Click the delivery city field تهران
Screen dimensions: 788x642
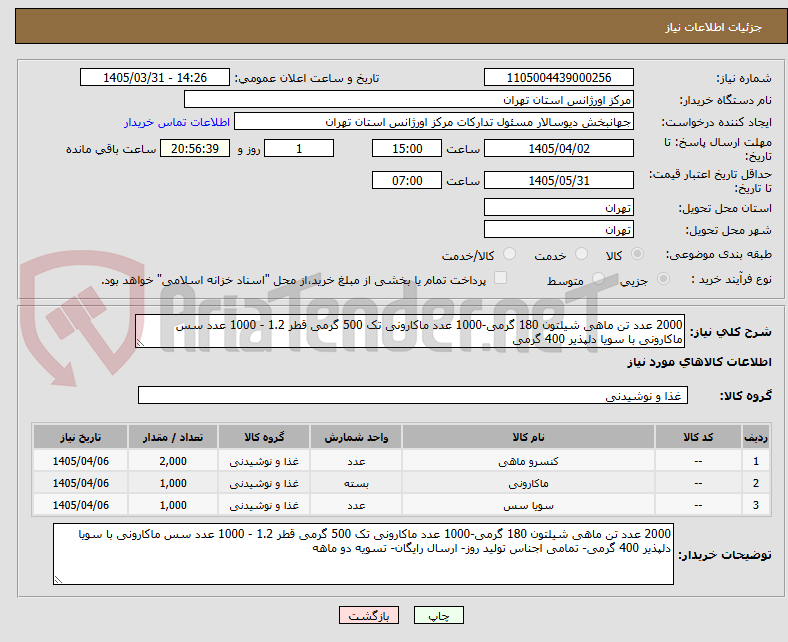(559, 229)
